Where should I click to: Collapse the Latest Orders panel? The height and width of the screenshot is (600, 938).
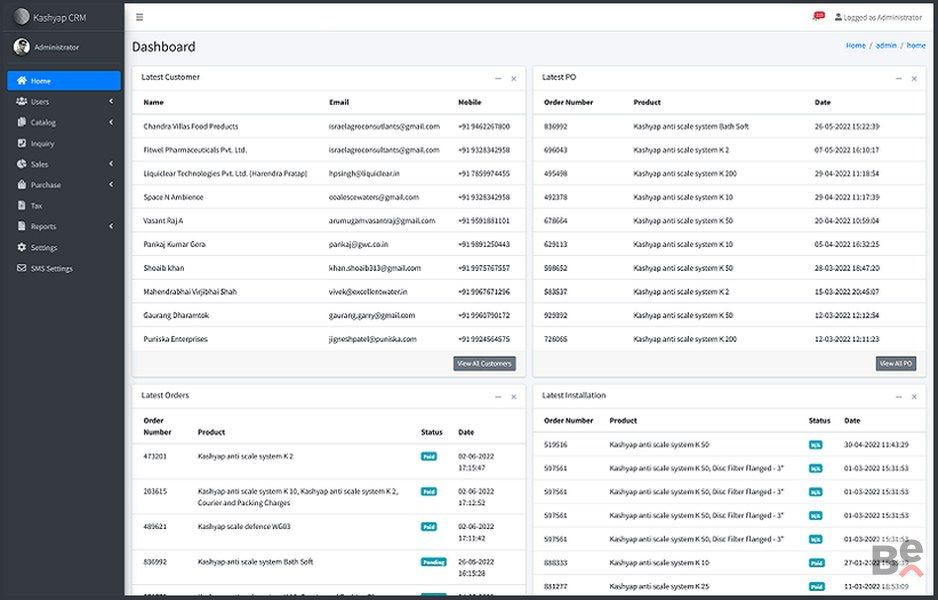click(x=498, y=397)
